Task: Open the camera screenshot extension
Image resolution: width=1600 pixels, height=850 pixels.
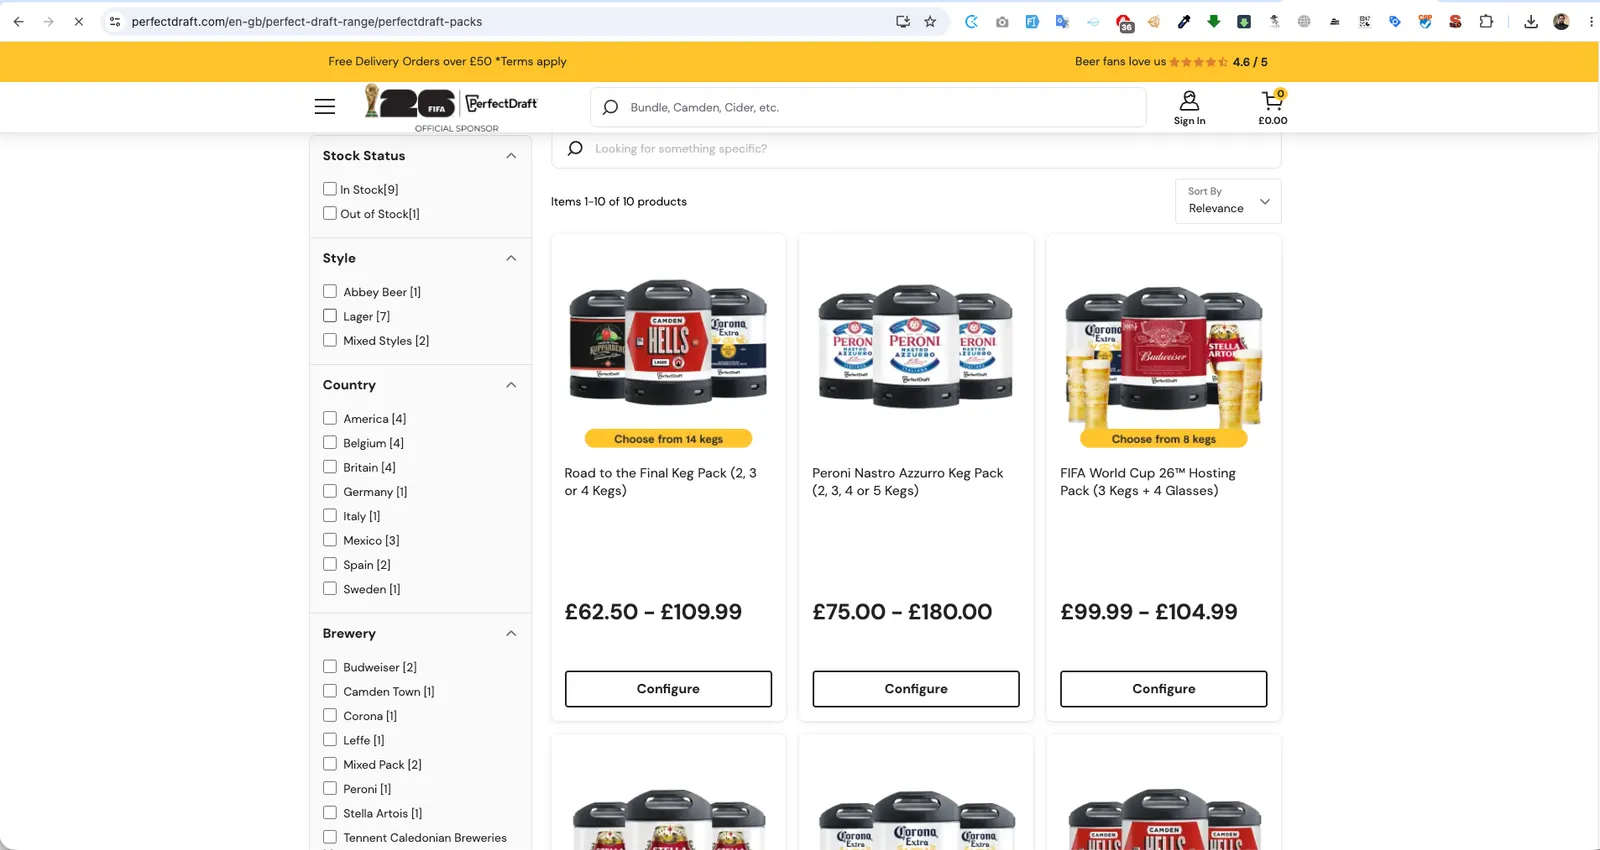Action: (x=1002, y=21)
